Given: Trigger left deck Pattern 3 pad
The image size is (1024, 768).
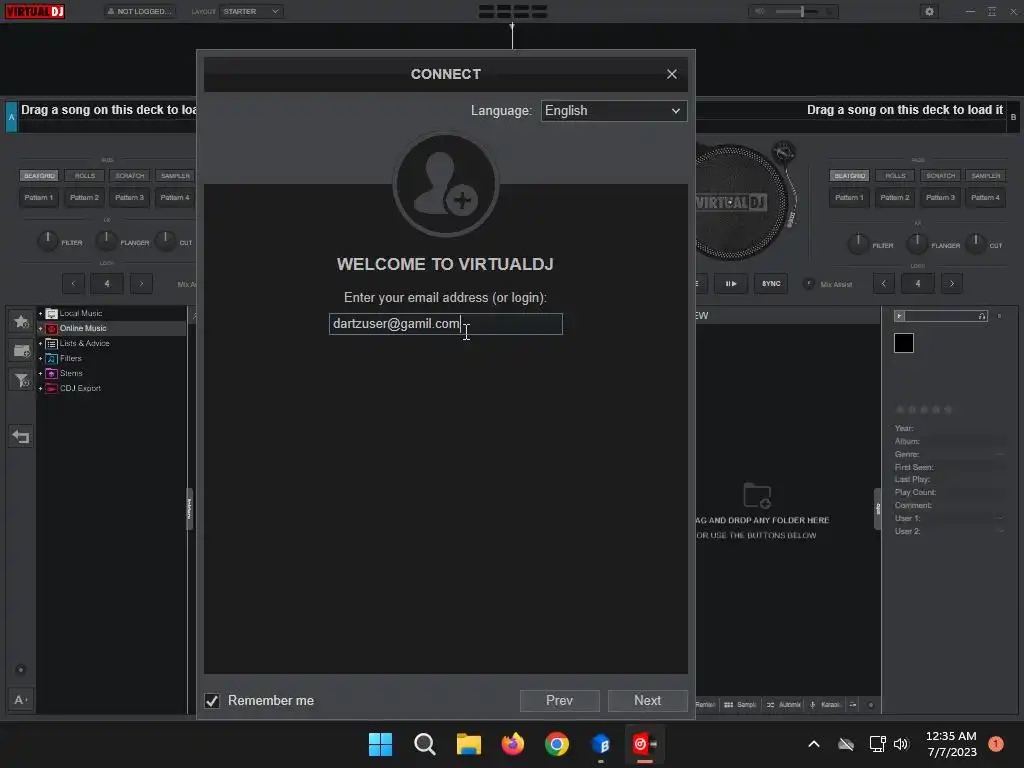Looking at the screenshot, I should click(129, 197).
